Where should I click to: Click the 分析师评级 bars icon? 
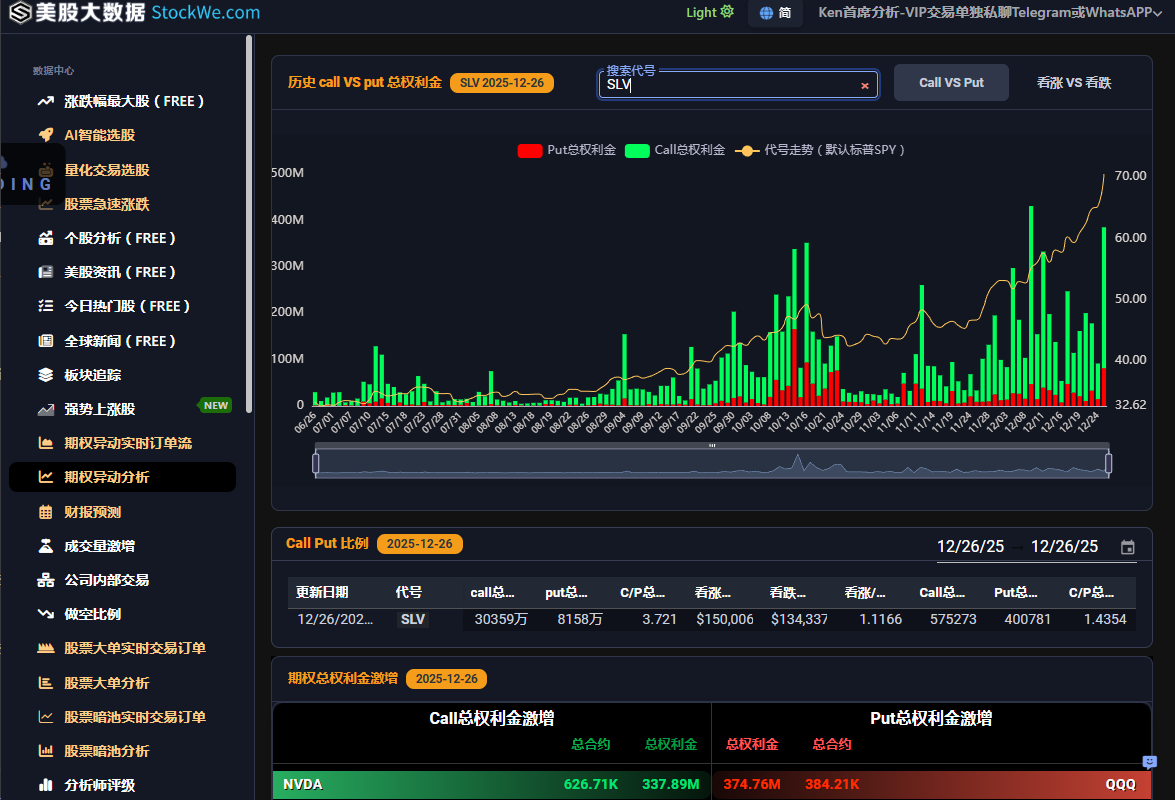pos(46,785)
